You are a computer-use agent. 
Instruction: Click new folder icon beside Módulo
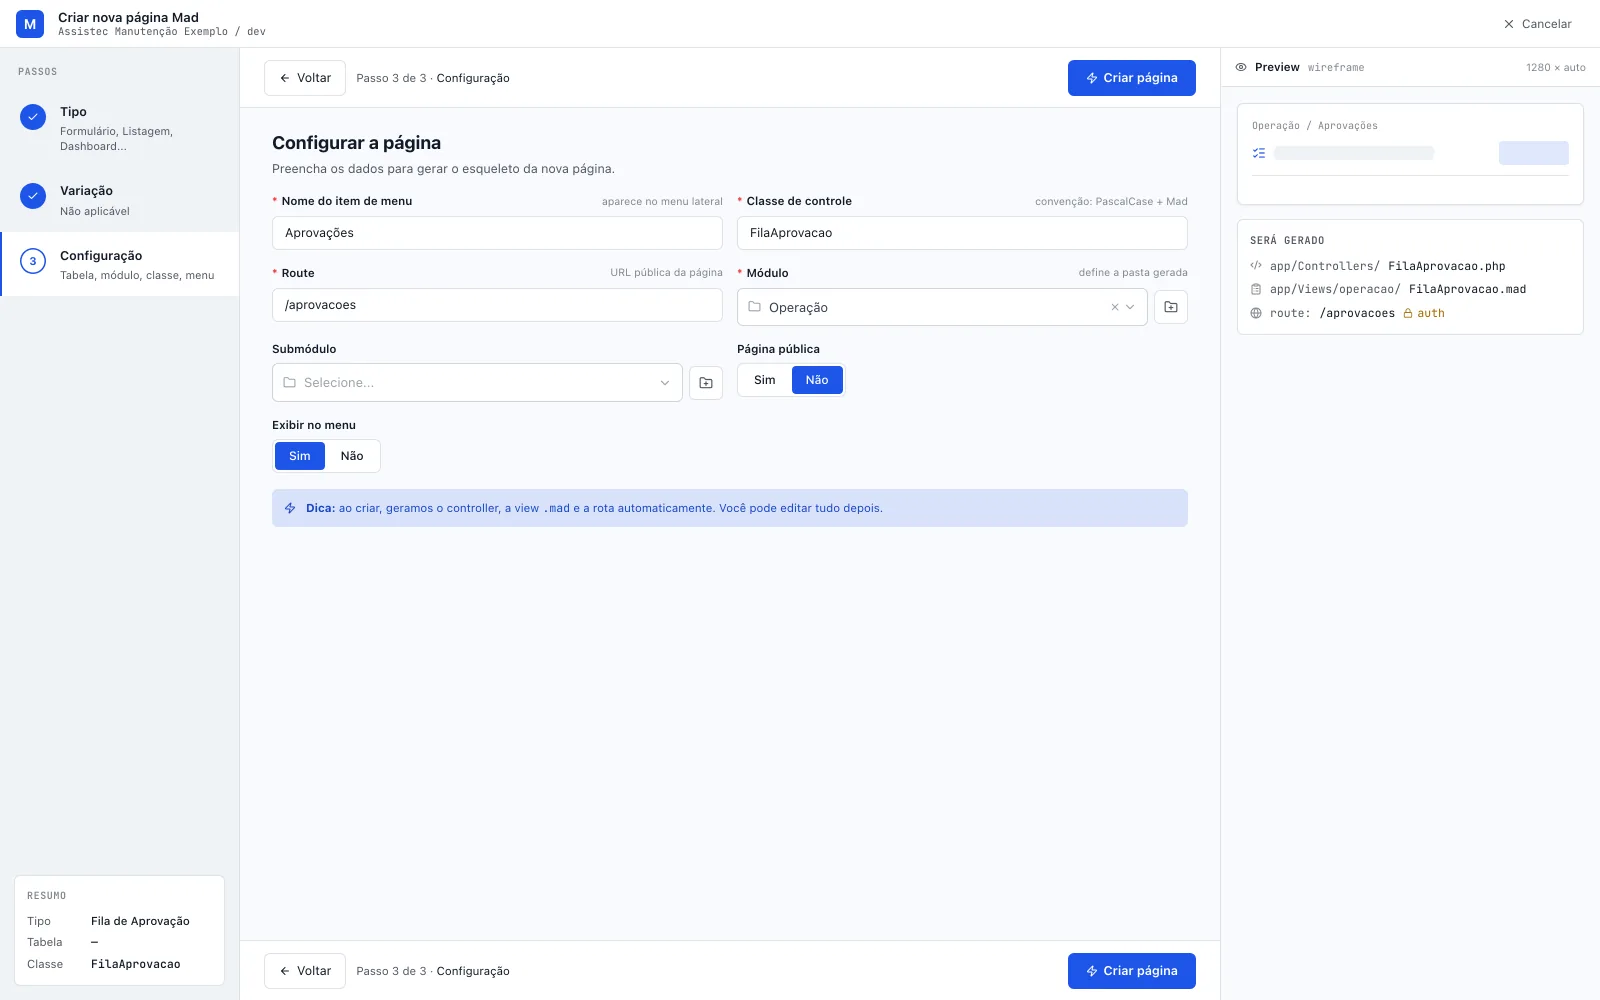(1171, 307)
